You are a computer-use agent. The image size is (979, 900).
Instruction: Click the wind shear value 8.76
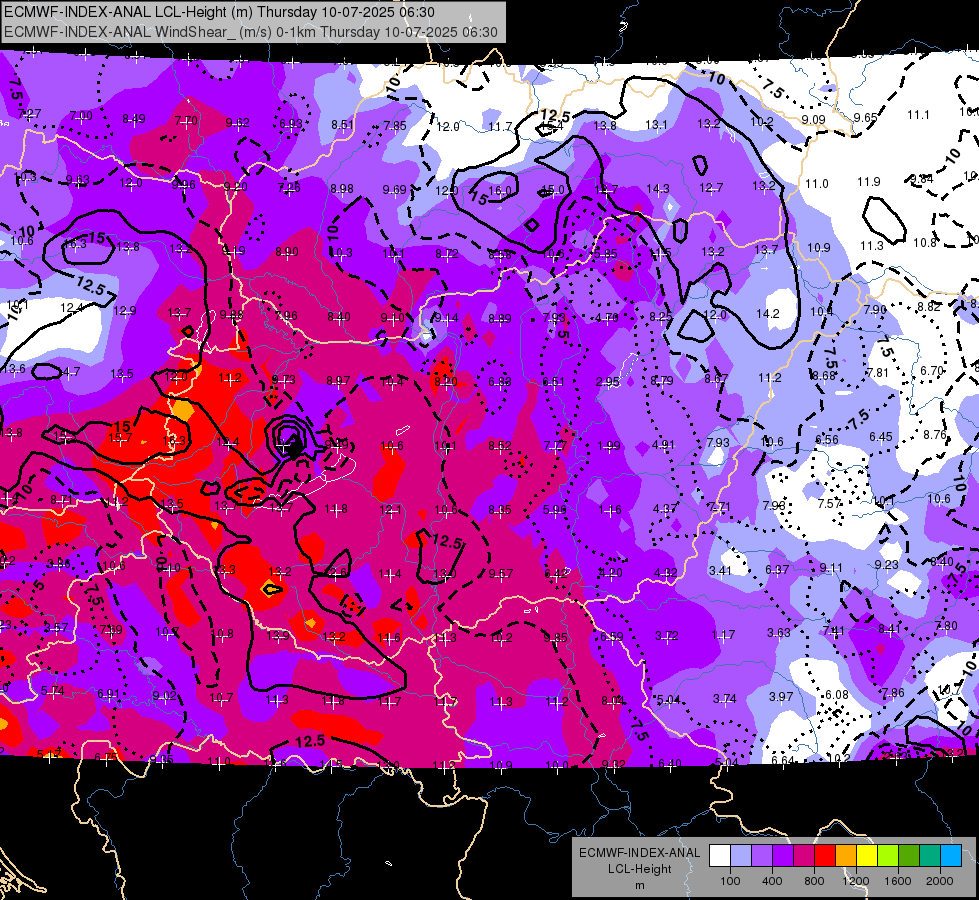coord(935,434)
